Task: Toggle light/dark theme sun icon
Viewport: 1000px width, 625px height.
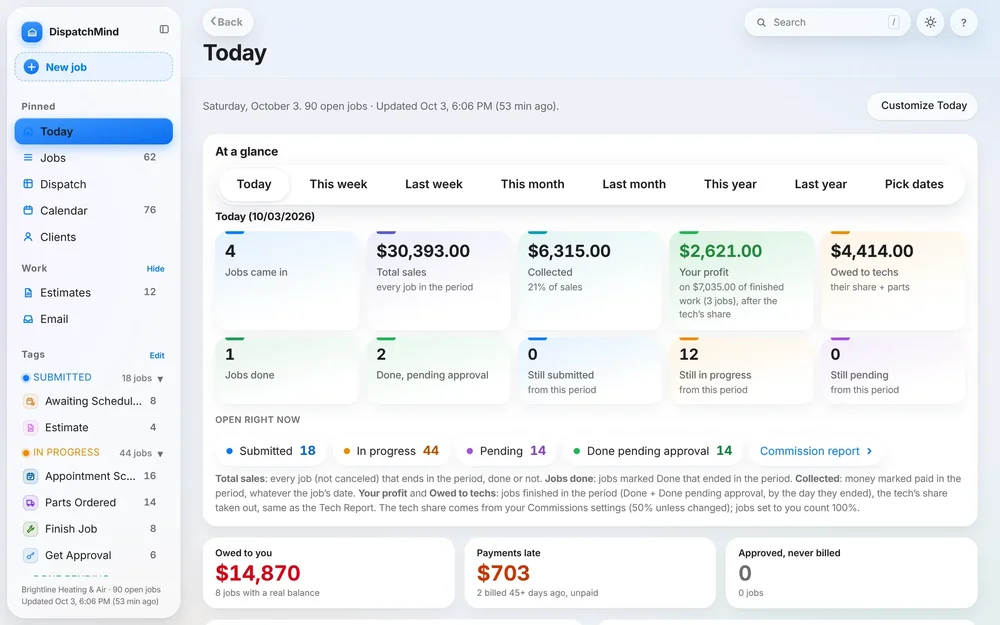Action: pos(930,22)
